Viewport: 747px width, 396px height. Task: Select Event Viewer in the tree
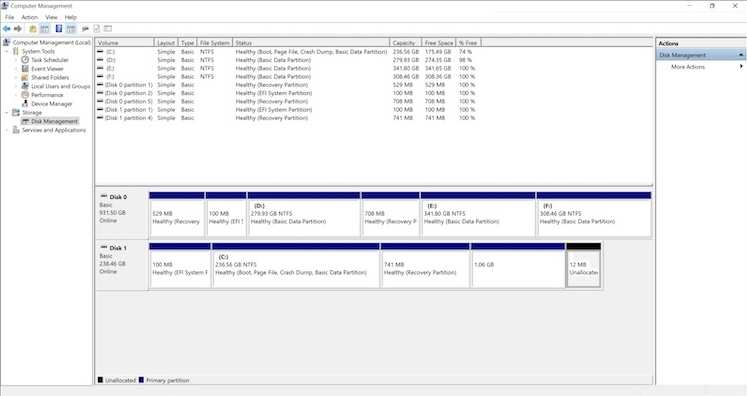(47, 69)
